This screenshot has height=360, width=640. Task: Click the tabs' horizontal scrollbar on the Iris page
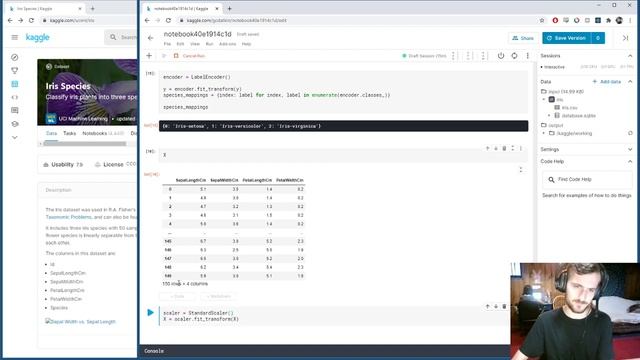[85, 144]
